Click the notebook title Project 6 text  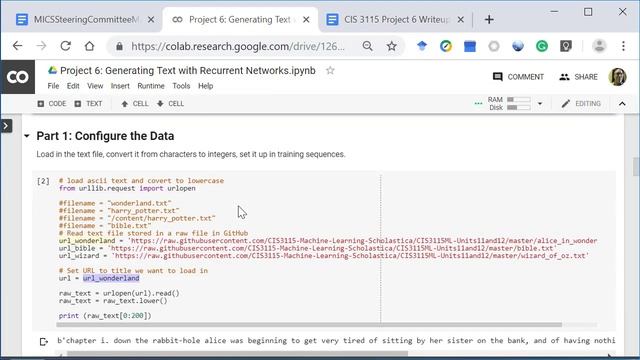coord(188,71)
